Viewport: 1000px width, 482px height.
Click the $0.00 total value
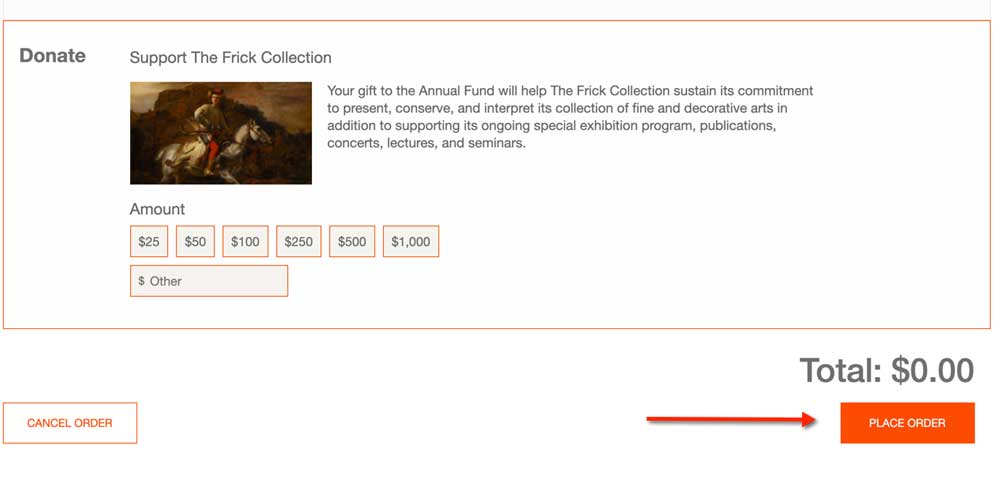pyautogui.click(x=932, y=370)
